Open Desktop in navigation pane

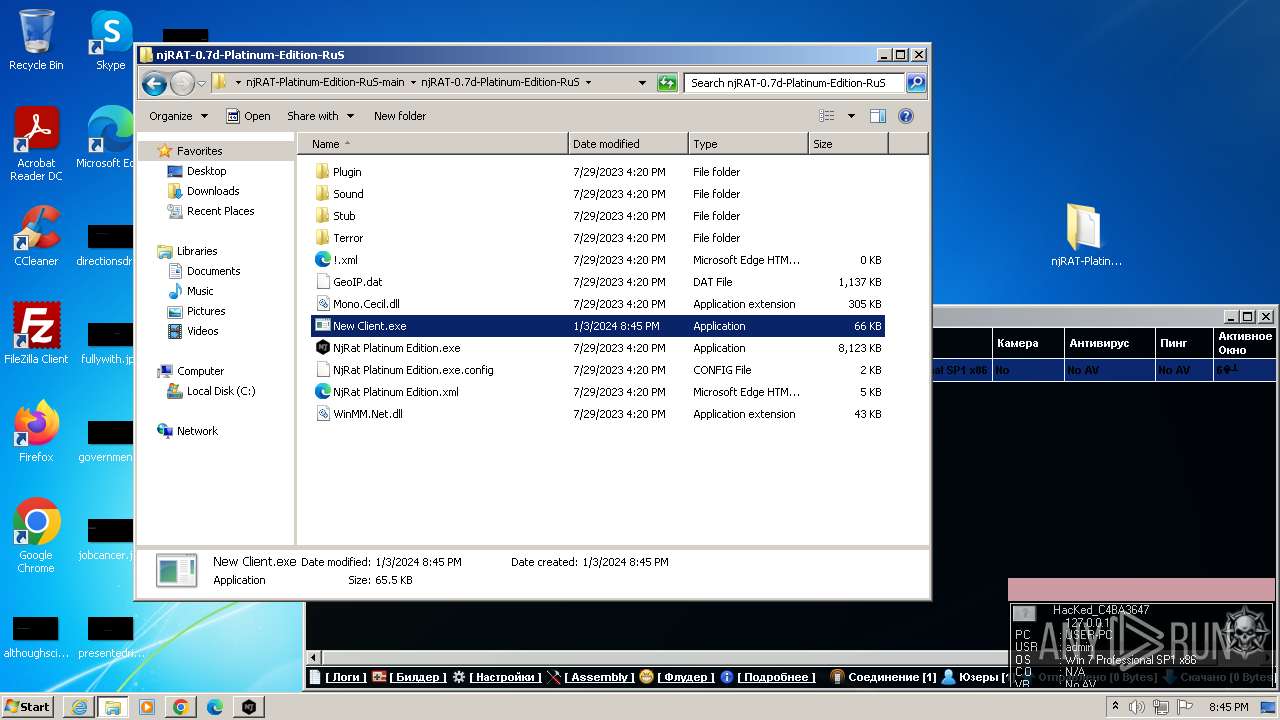206,171
